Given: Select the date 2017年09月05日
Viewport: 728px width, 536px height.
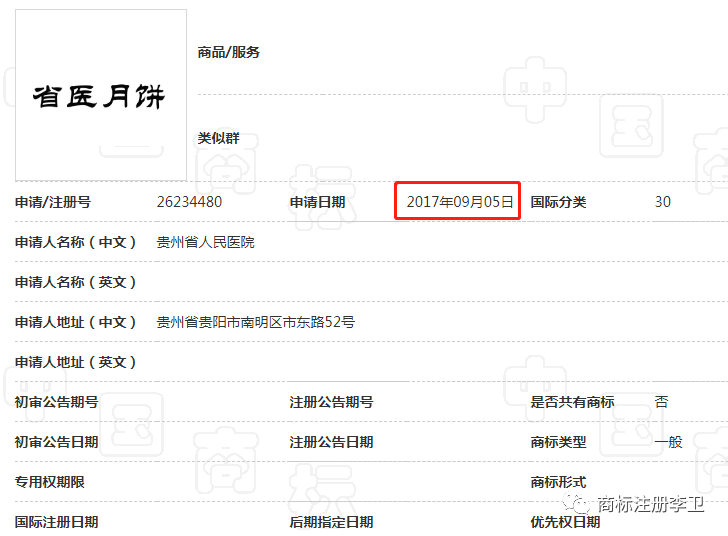Looking at the screenshot, I should (x=460, y=202).
